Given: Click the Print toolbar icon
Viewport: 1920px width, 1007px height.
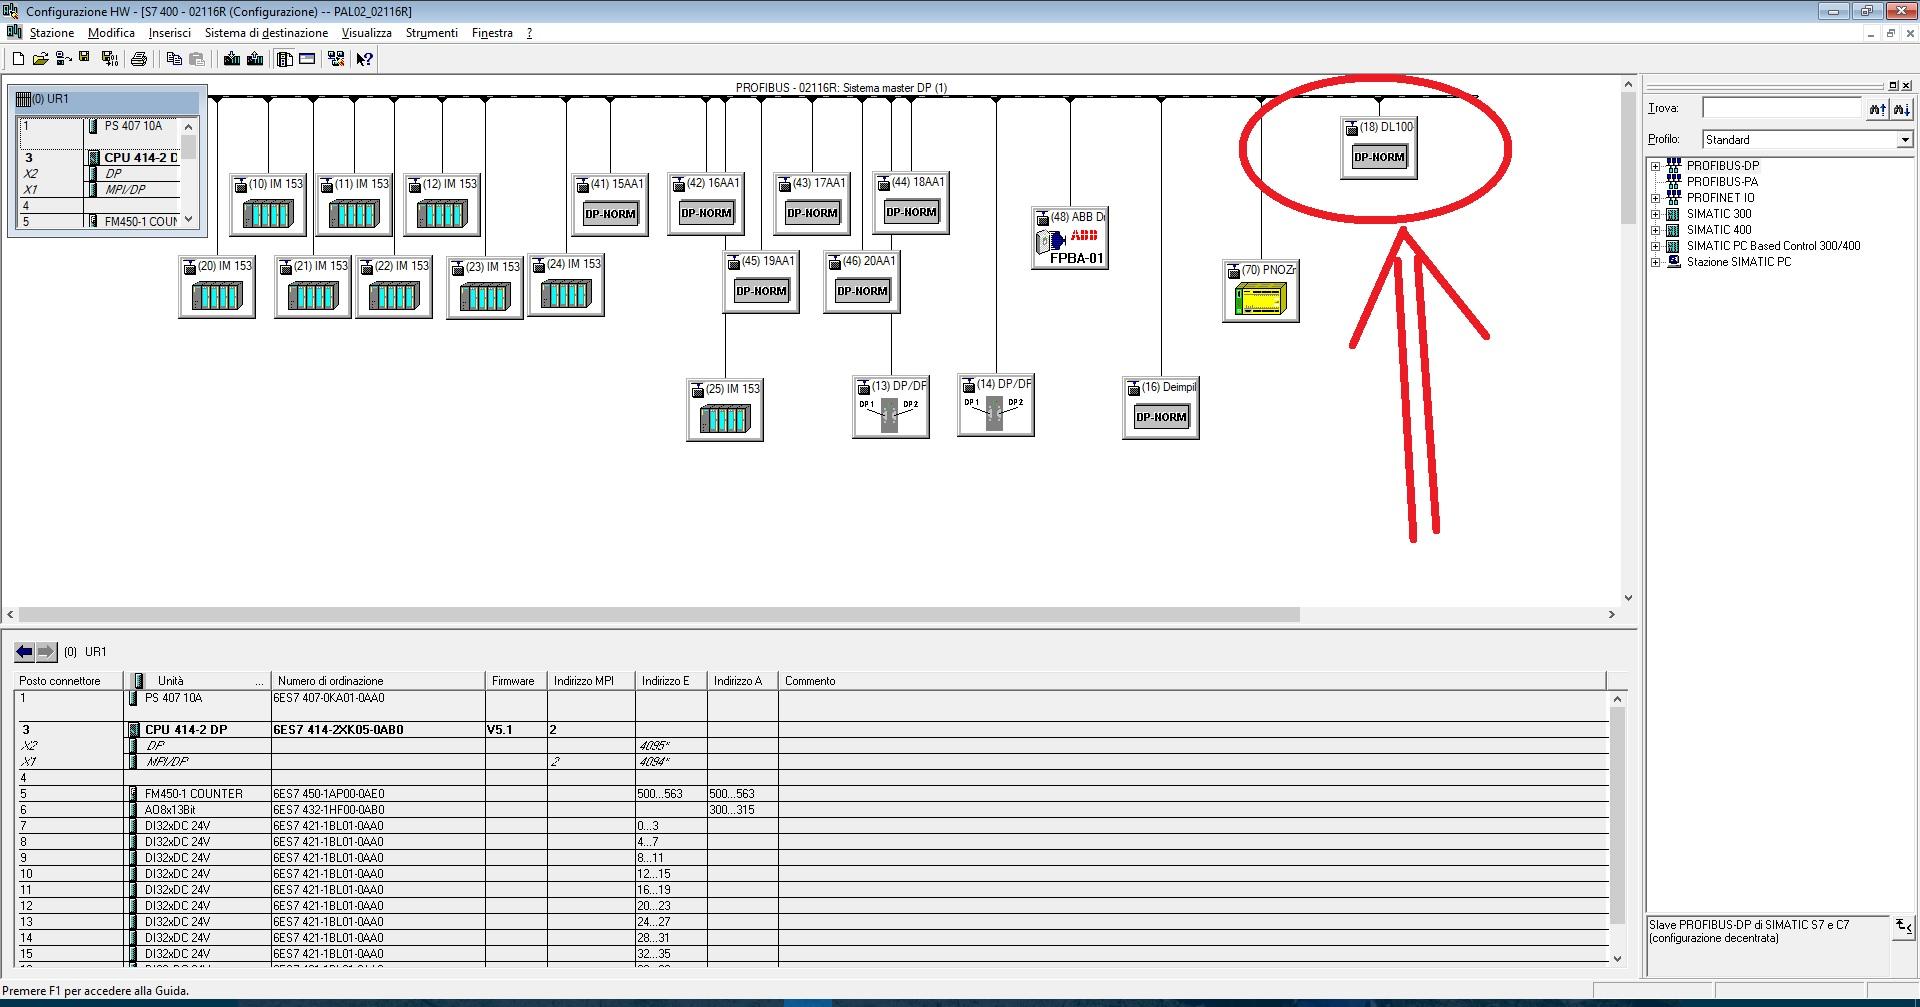Looking at the screenshot, I should coord(139,59).
